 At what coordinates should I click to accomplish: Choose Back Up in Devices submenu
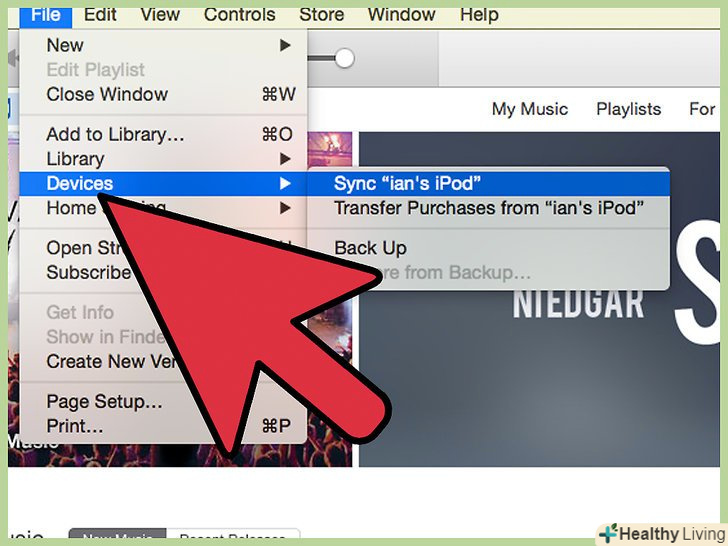pos(488,248)
